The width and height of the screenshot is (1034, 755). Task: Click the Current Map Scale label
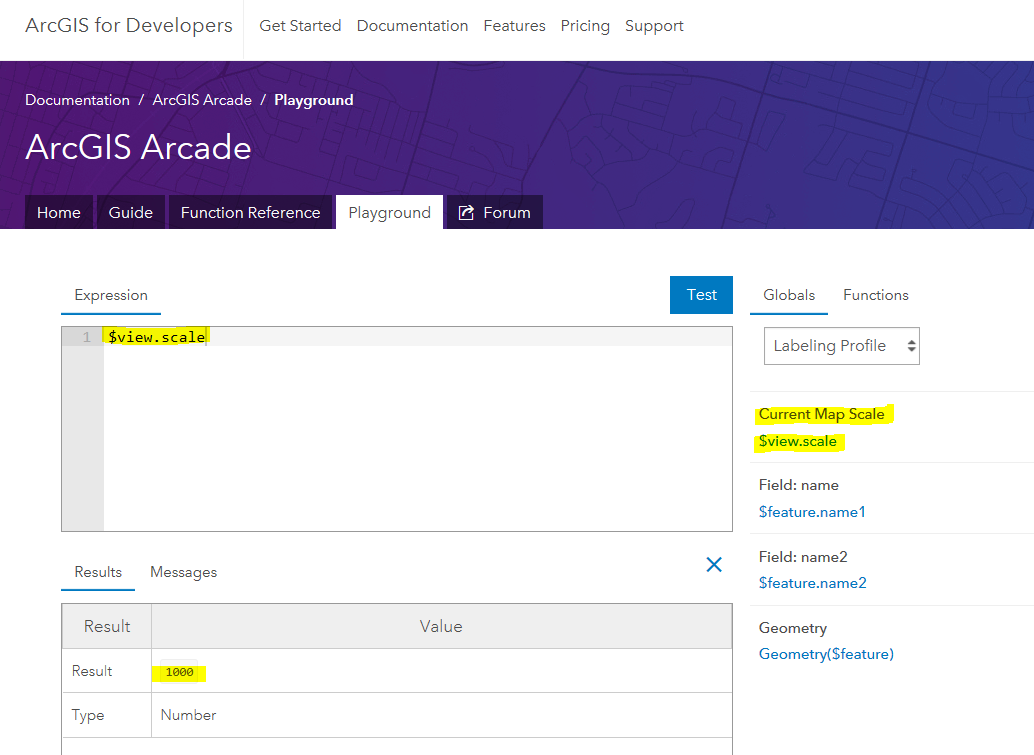point(822,414)
